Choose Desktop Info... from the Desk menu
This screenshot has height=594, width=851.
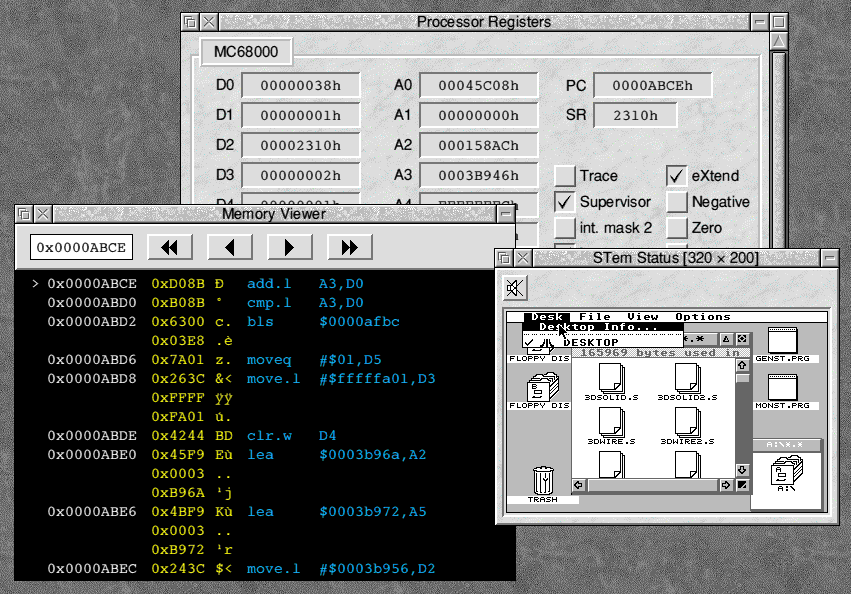(x=598, y=327)
